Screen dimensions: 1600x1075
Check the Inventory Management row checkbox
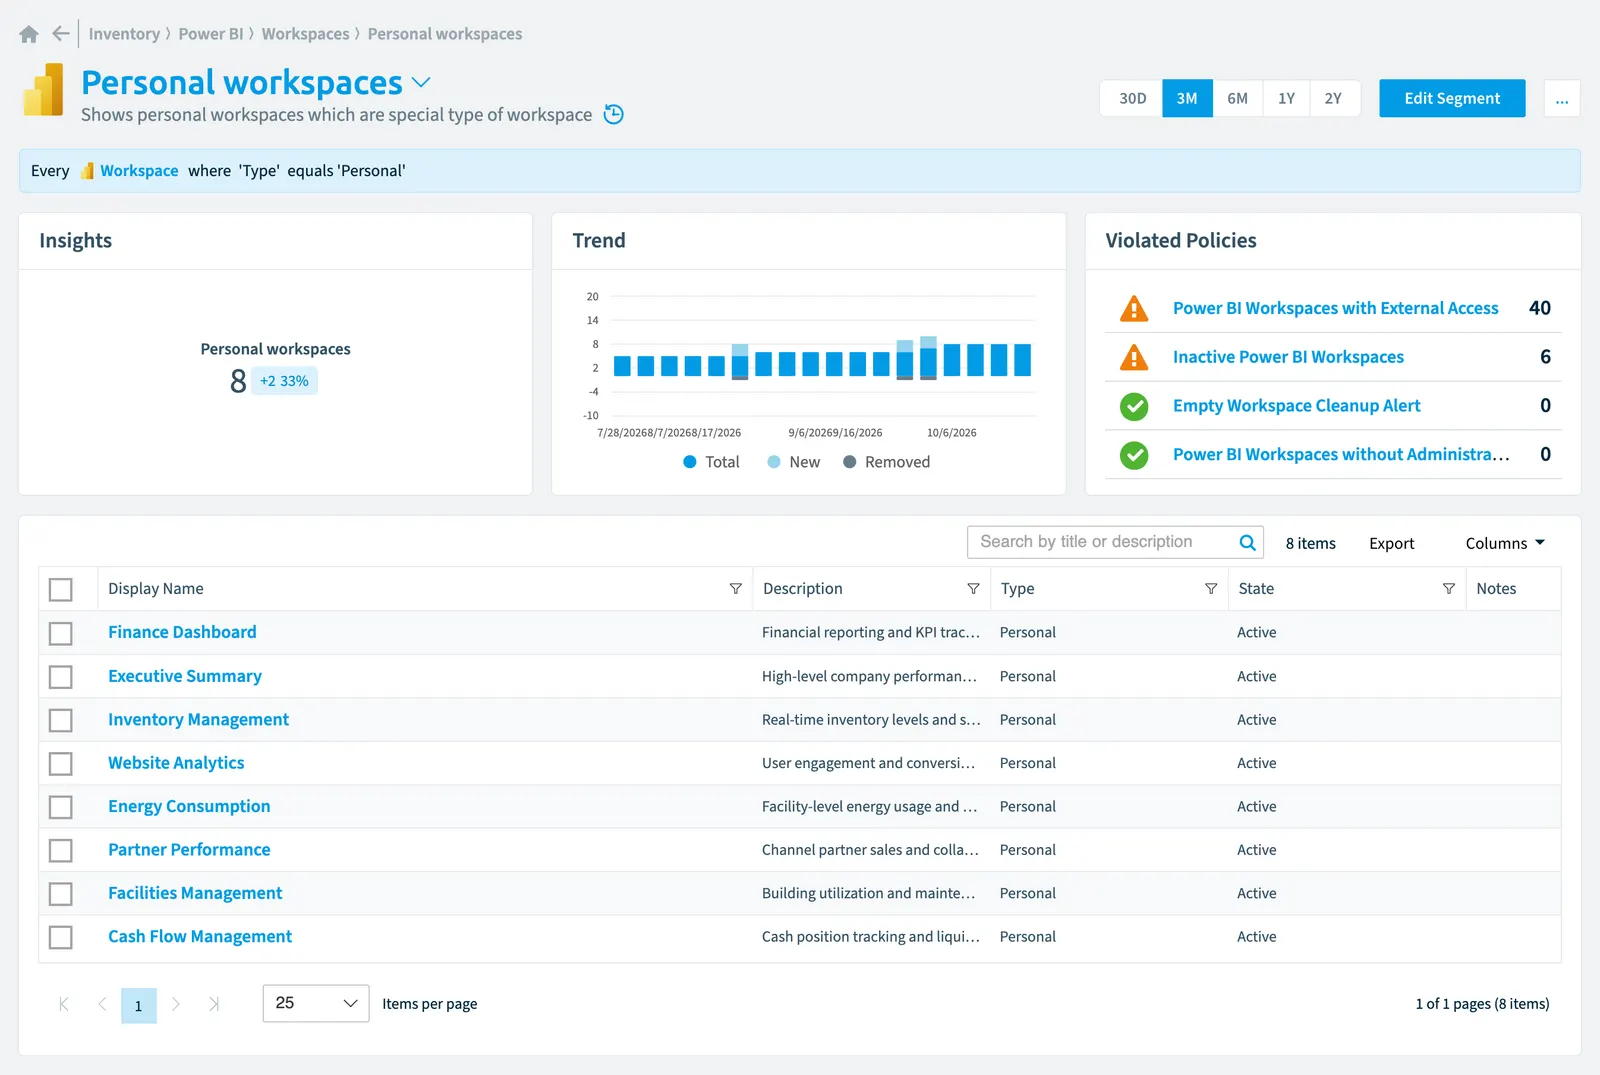click(61, 720)
